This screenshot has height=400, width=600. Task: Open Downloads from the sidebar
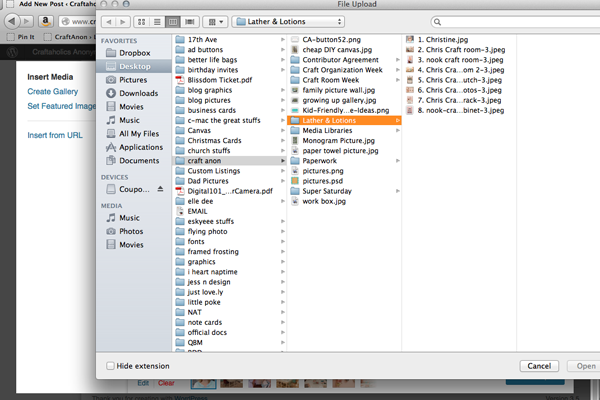pyautogui.click(x=138, y=93)
